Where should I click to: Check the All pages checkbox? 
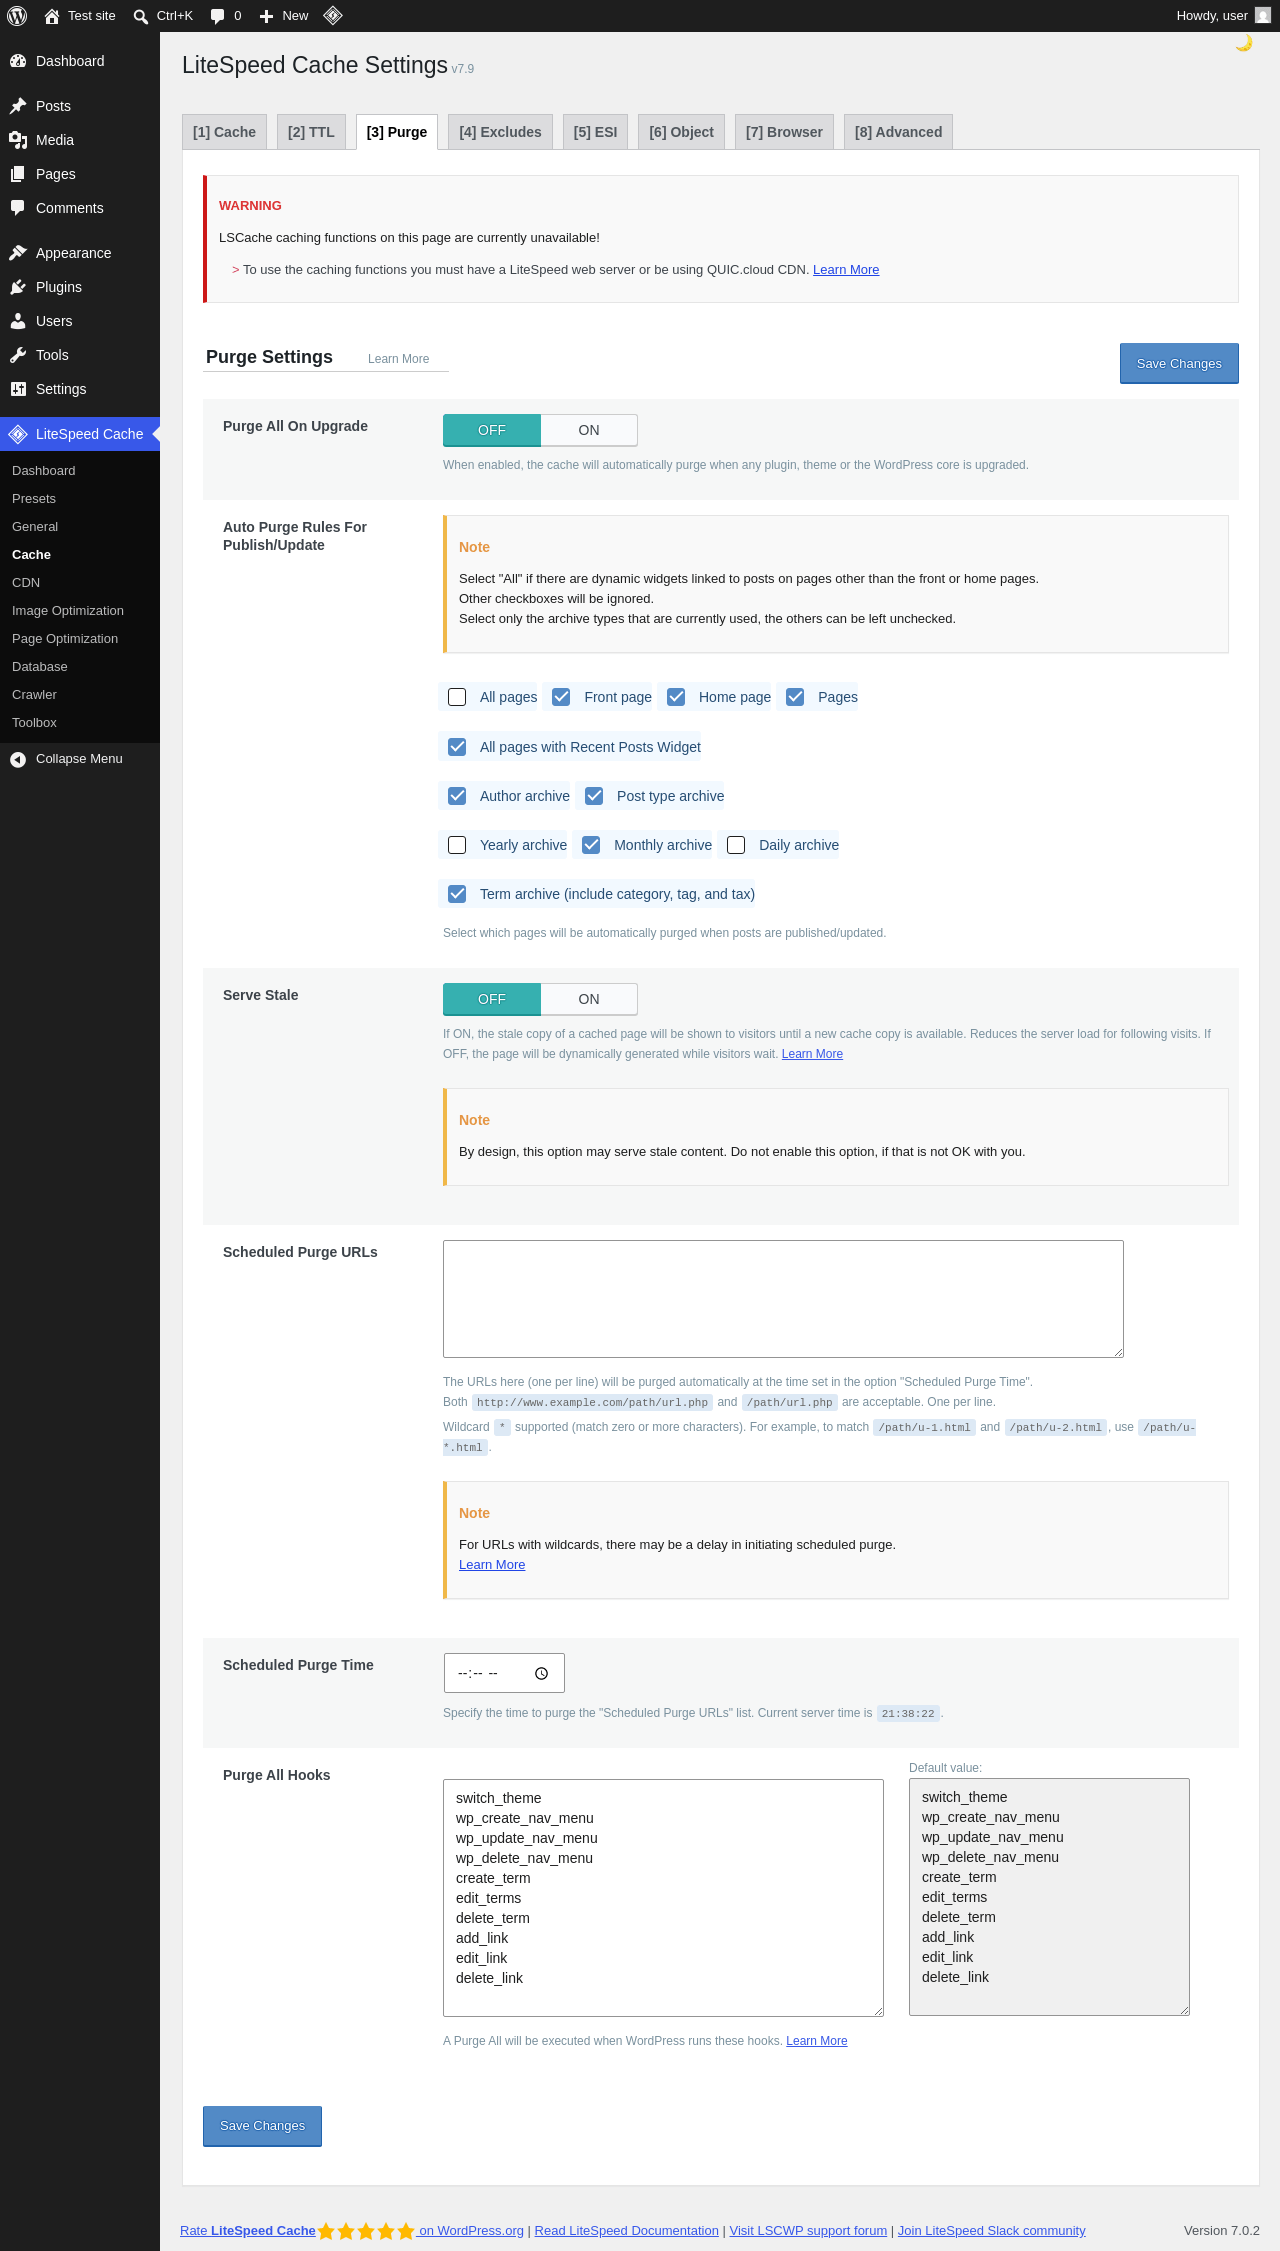click(x=457, y=697)
